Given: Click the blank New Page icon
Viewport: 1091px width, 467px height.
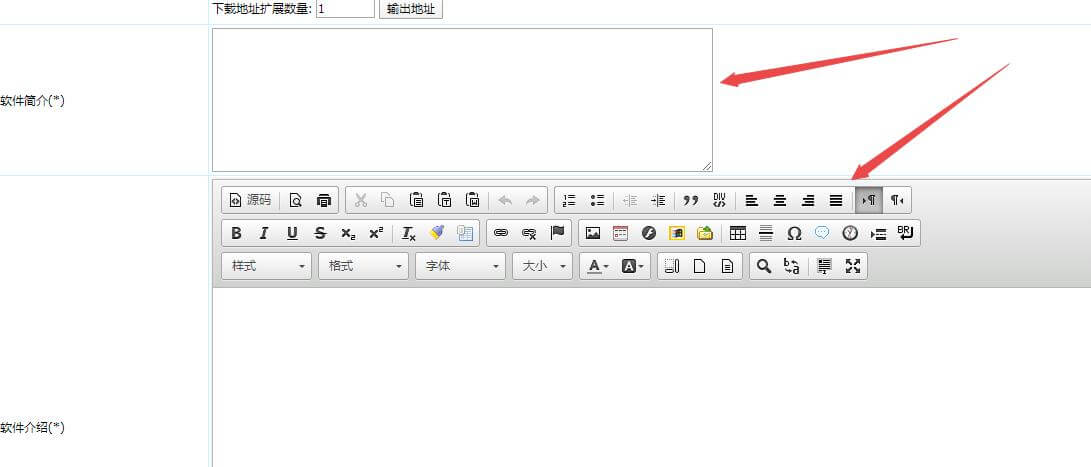Looking at the screenshot, I should (x=699, y=266).
